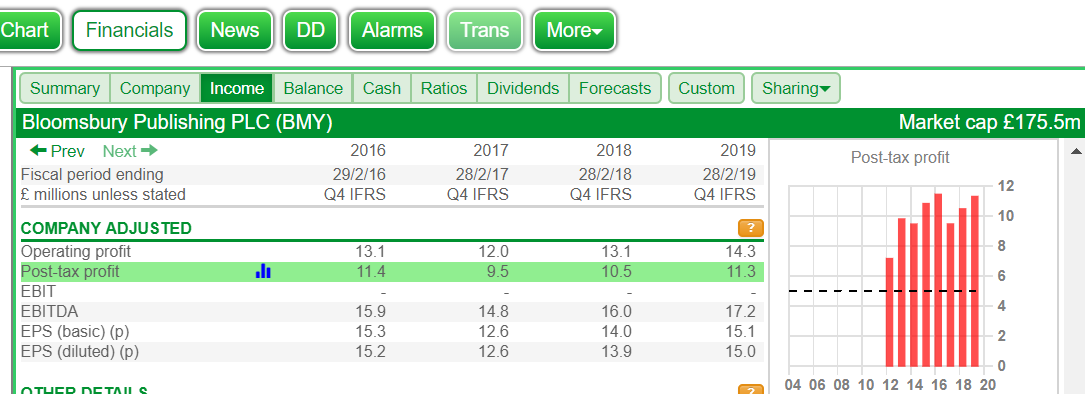
Task: Click the Trans button
Action: (x=484, y=30)
